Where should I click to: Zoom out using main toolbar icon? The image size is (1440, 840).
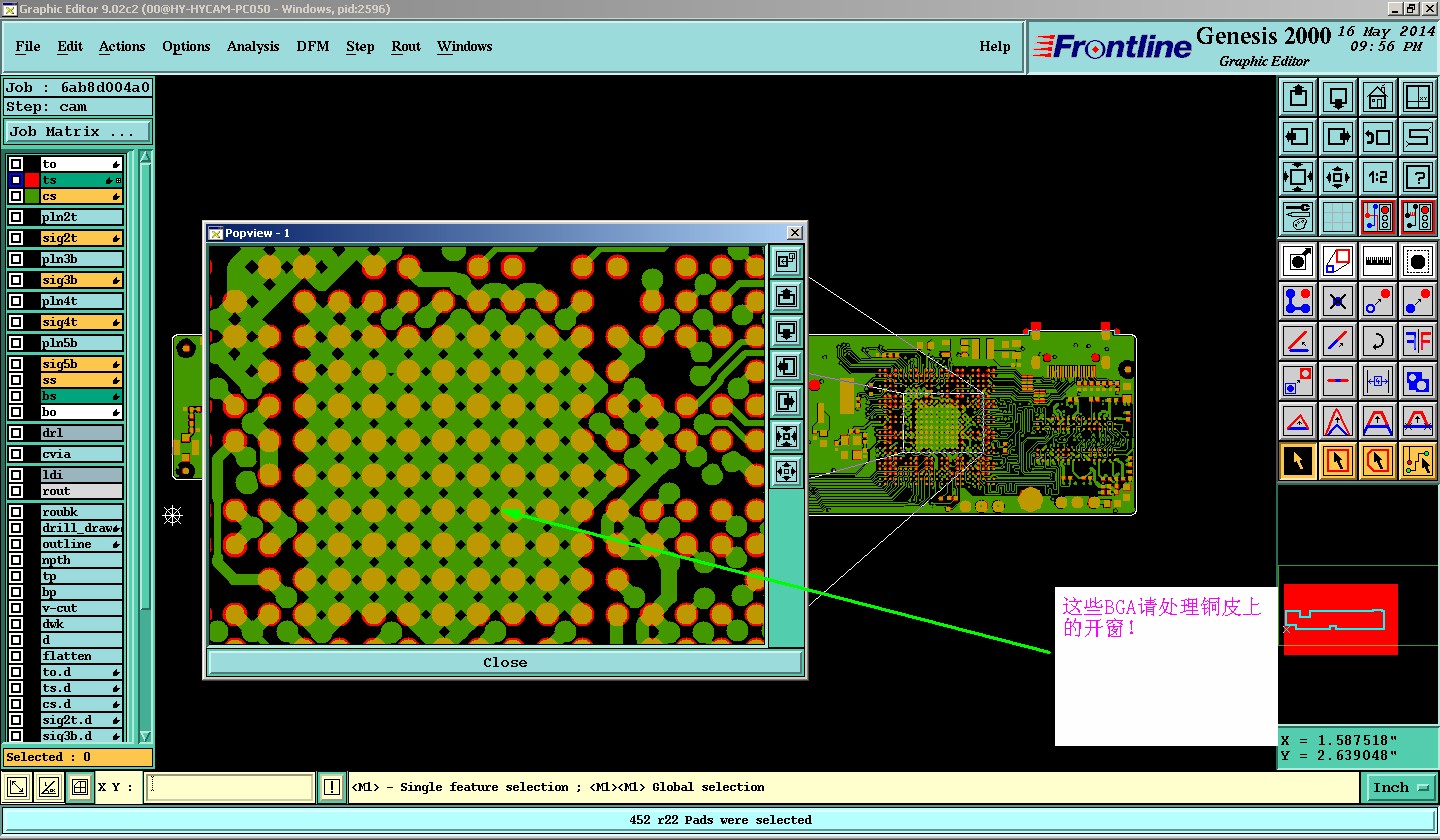1338,177
